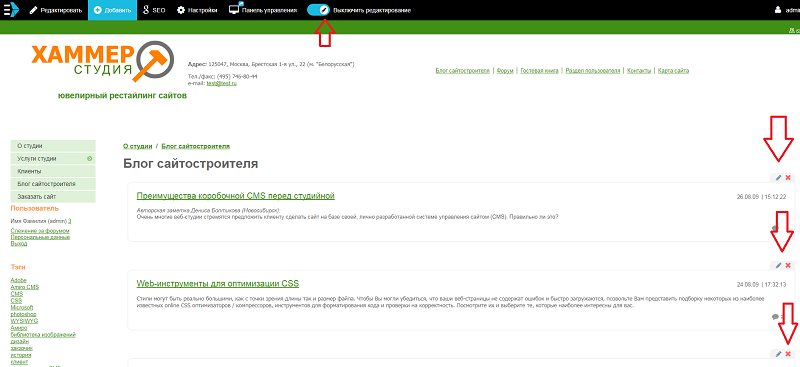
Task: Open Панель управления from the toolbar
Action: click(x=263, y=10)
